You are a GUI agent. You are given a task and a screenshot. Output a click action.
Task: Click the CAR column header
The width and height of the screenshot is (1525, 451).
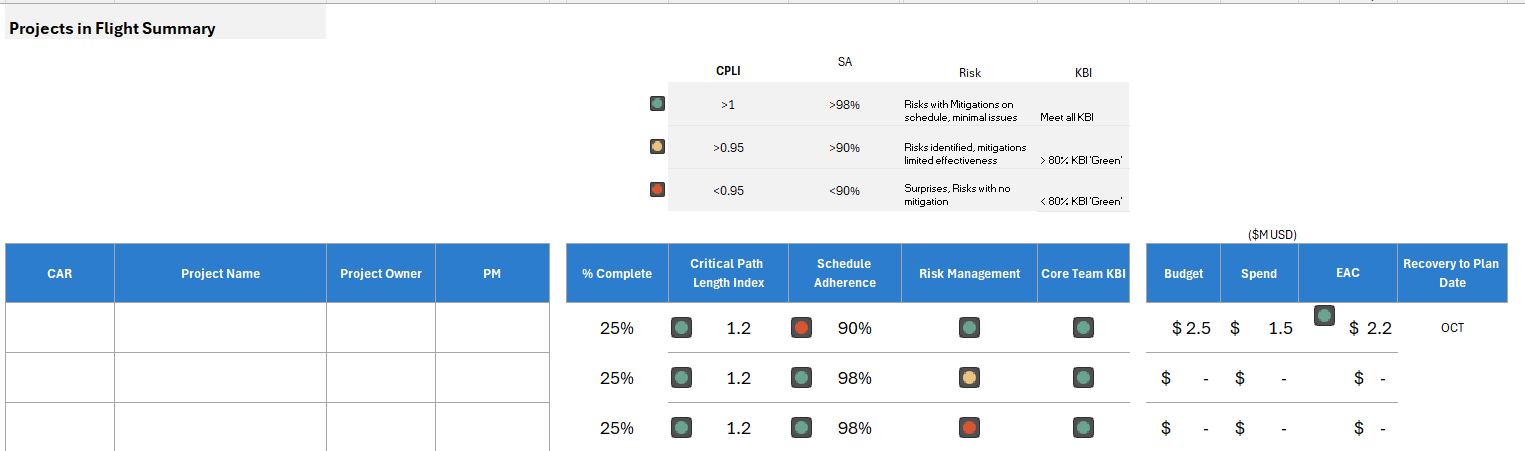(x=60, y=273)
